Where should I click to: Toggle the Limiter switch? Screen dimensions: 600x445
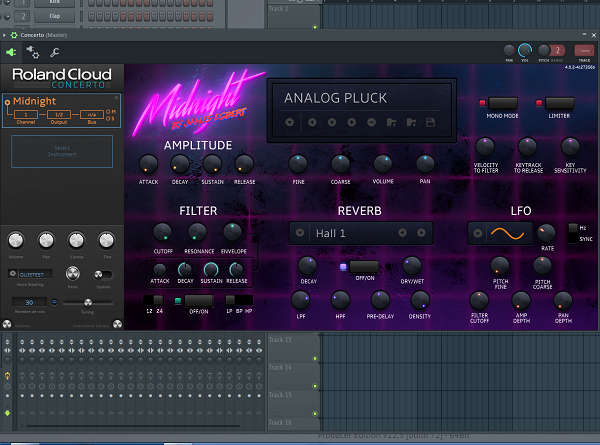click(x=560, y=103)
